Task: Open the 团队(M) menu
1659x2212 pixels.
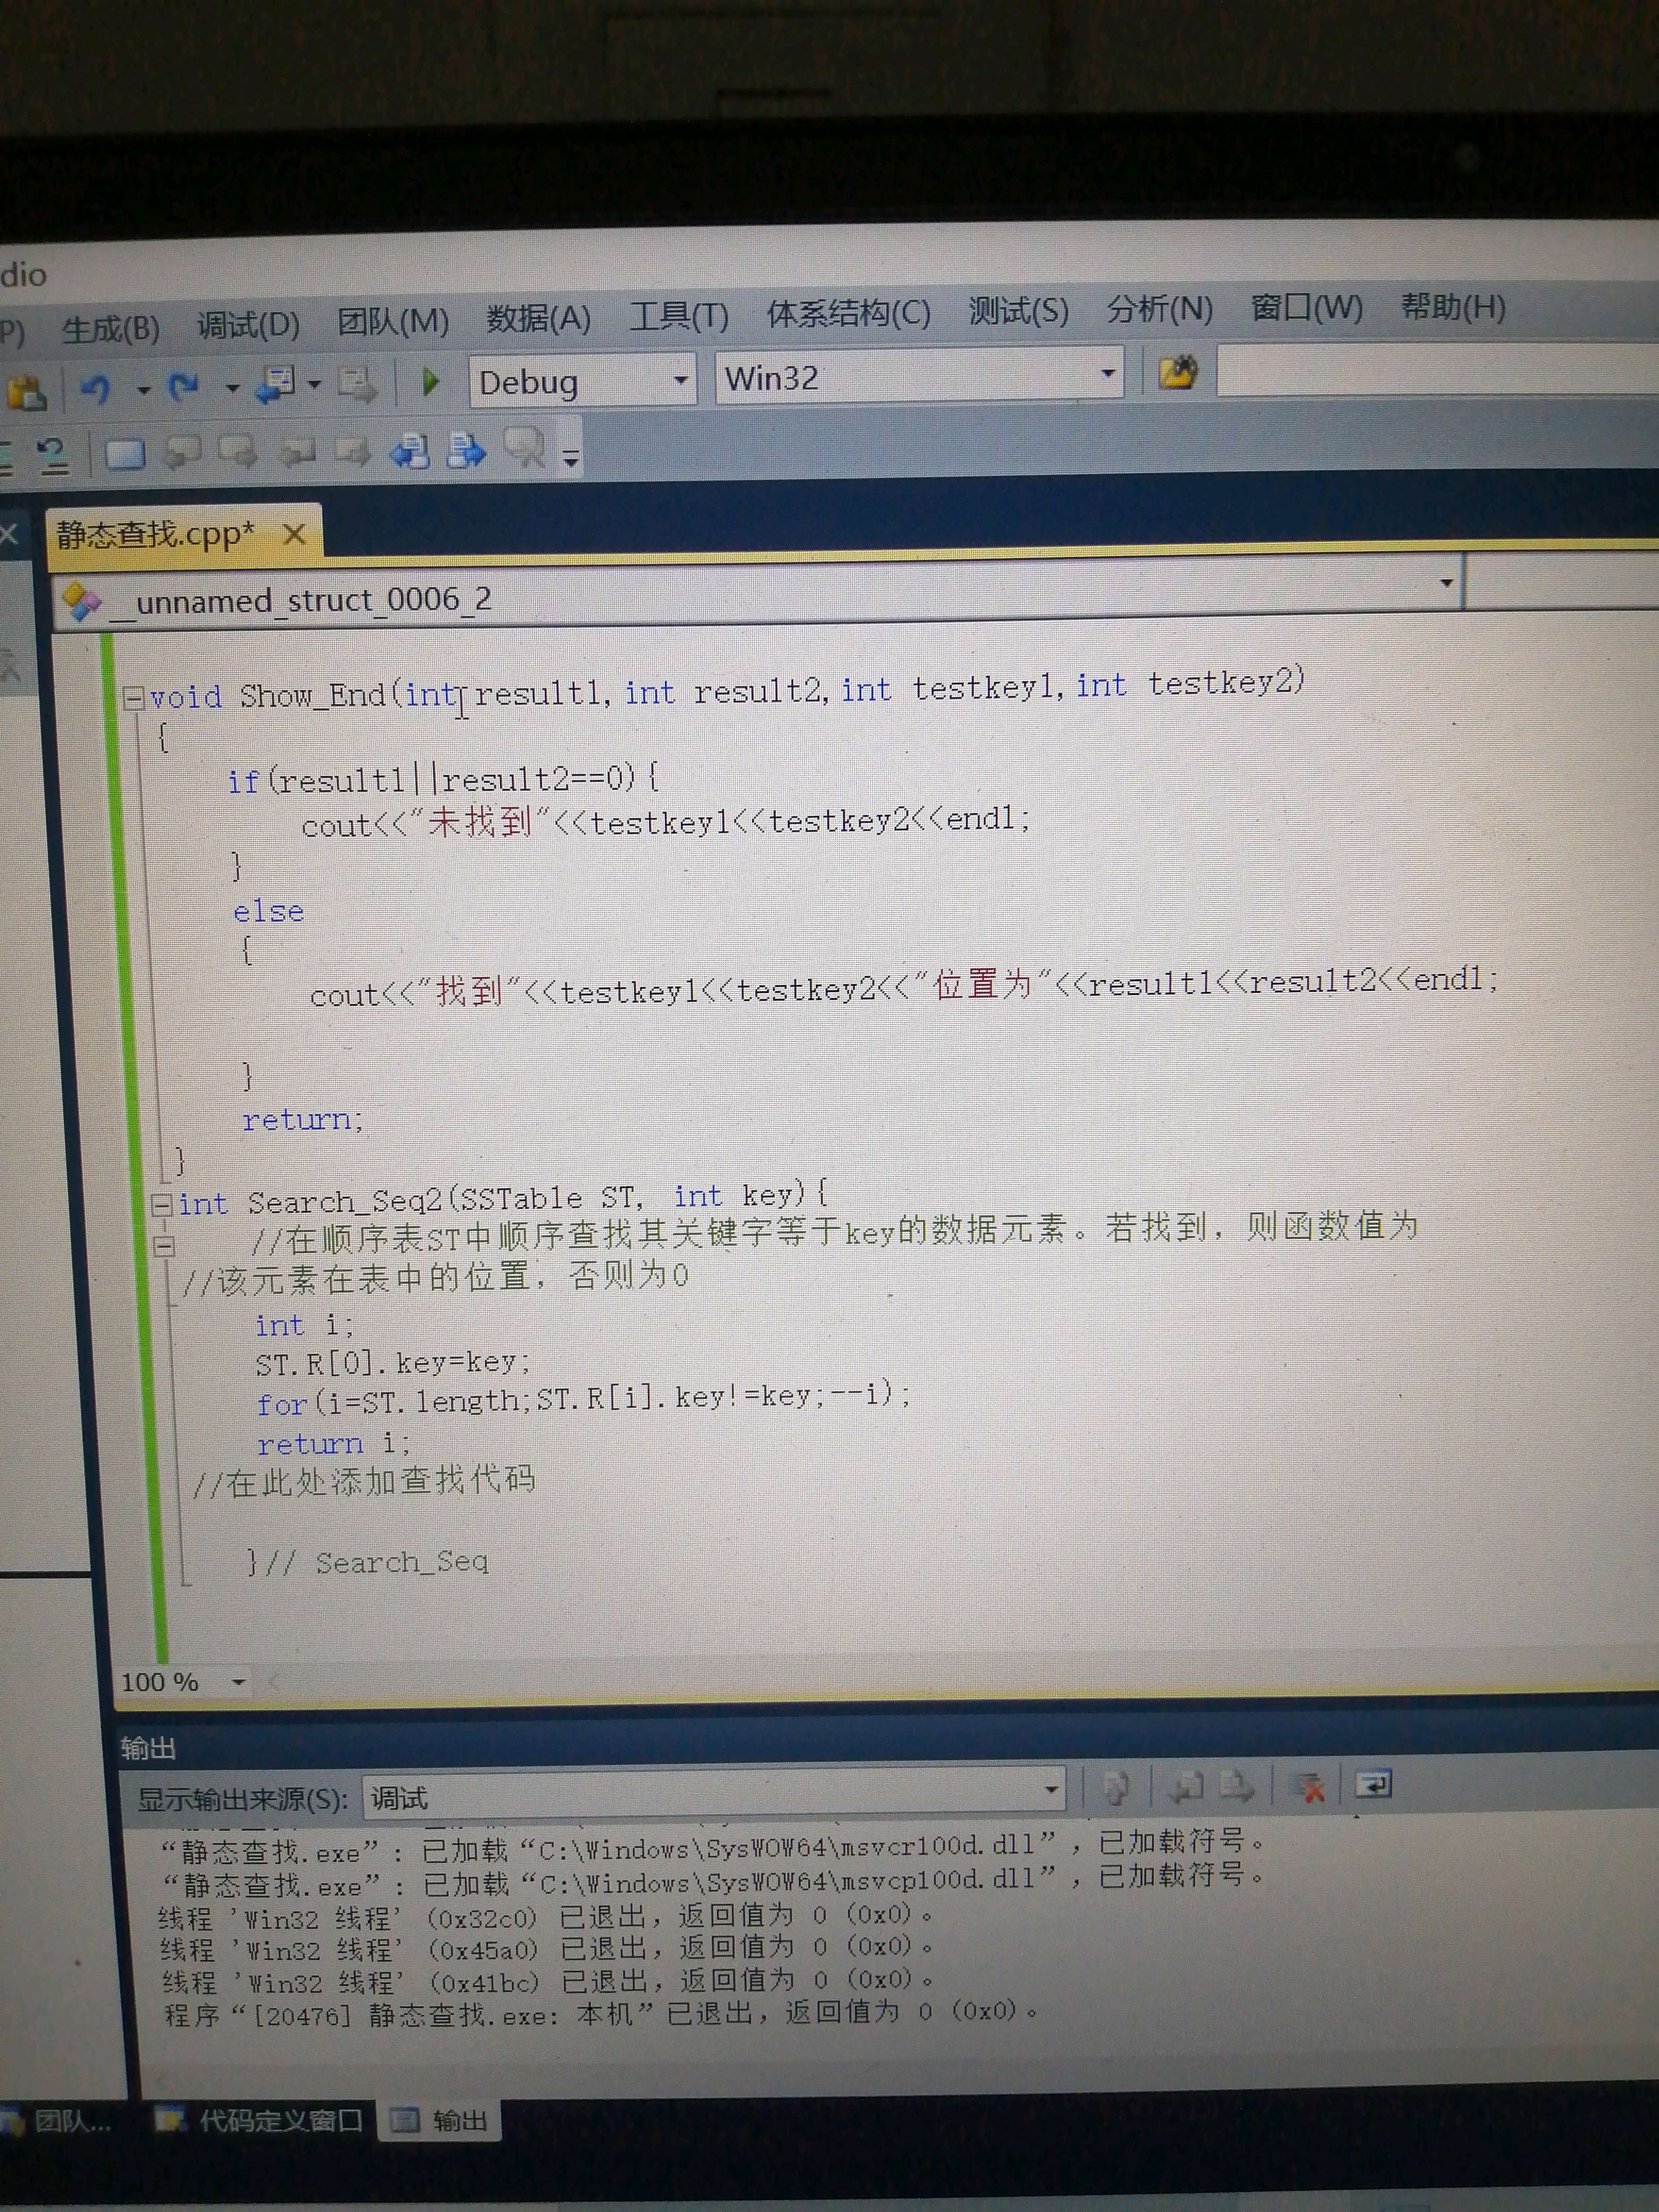Action: tap(393, 322)
